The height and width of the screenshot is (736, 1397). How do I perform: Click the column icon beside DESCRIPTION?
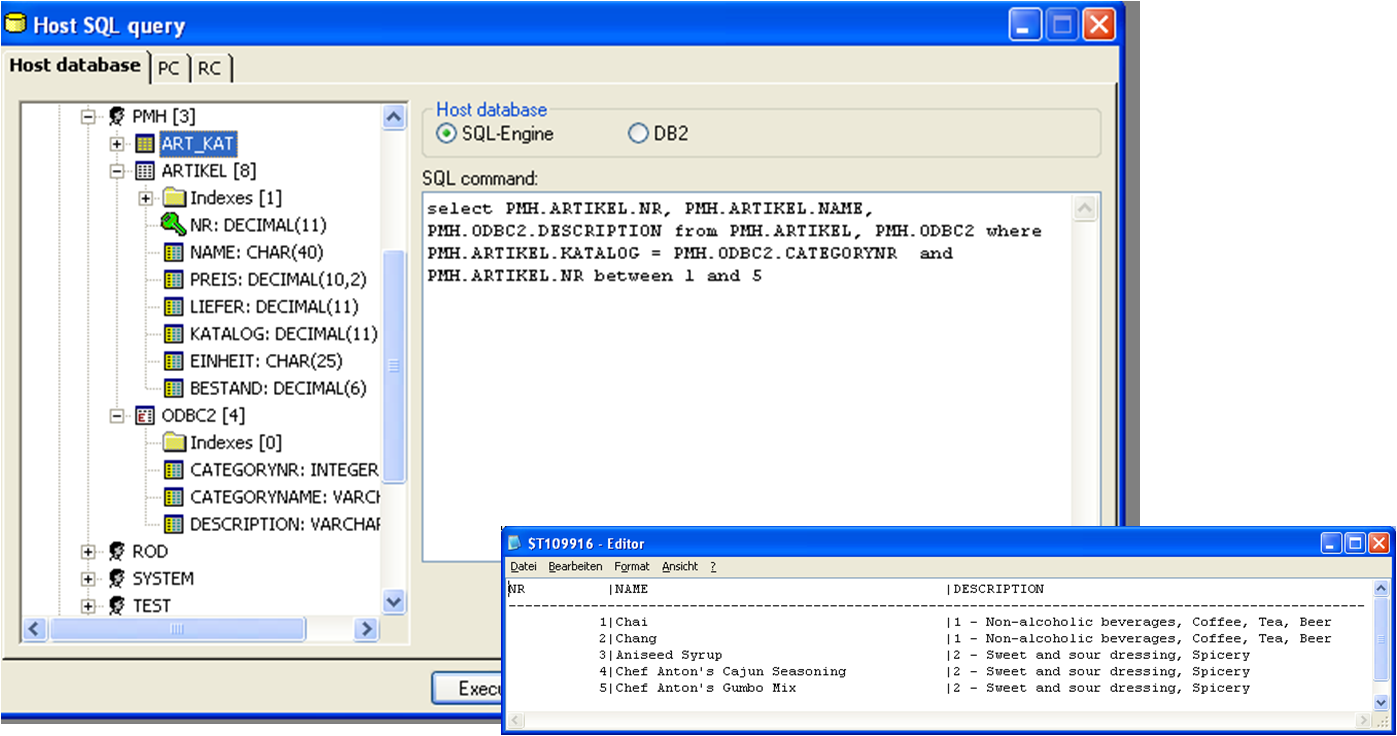coord(173,523)
